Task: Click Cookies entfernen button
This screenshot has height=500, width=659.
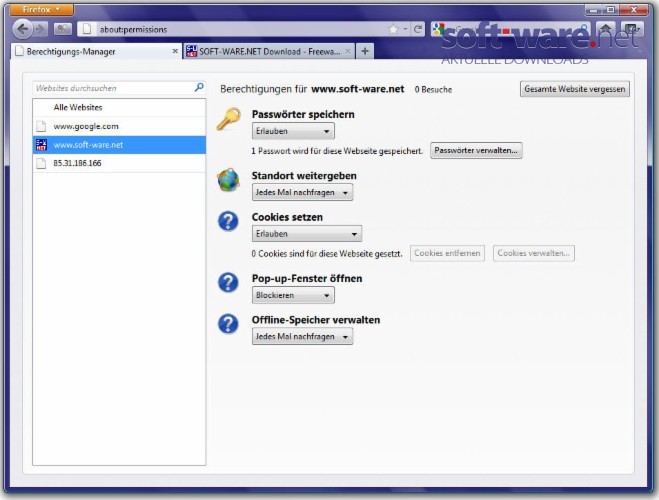Action: click(x=447, y=253)
